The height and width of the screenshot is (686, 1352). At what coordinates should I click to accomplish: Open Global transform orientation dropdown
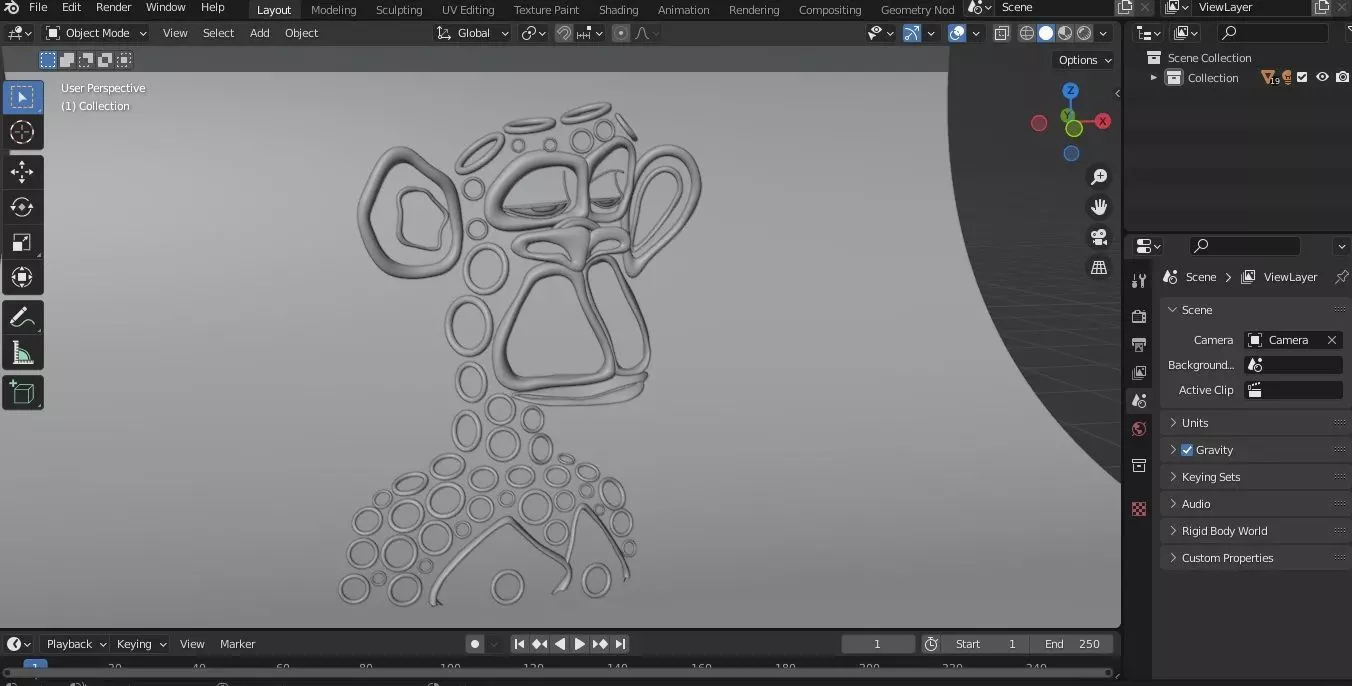point(473,33)
